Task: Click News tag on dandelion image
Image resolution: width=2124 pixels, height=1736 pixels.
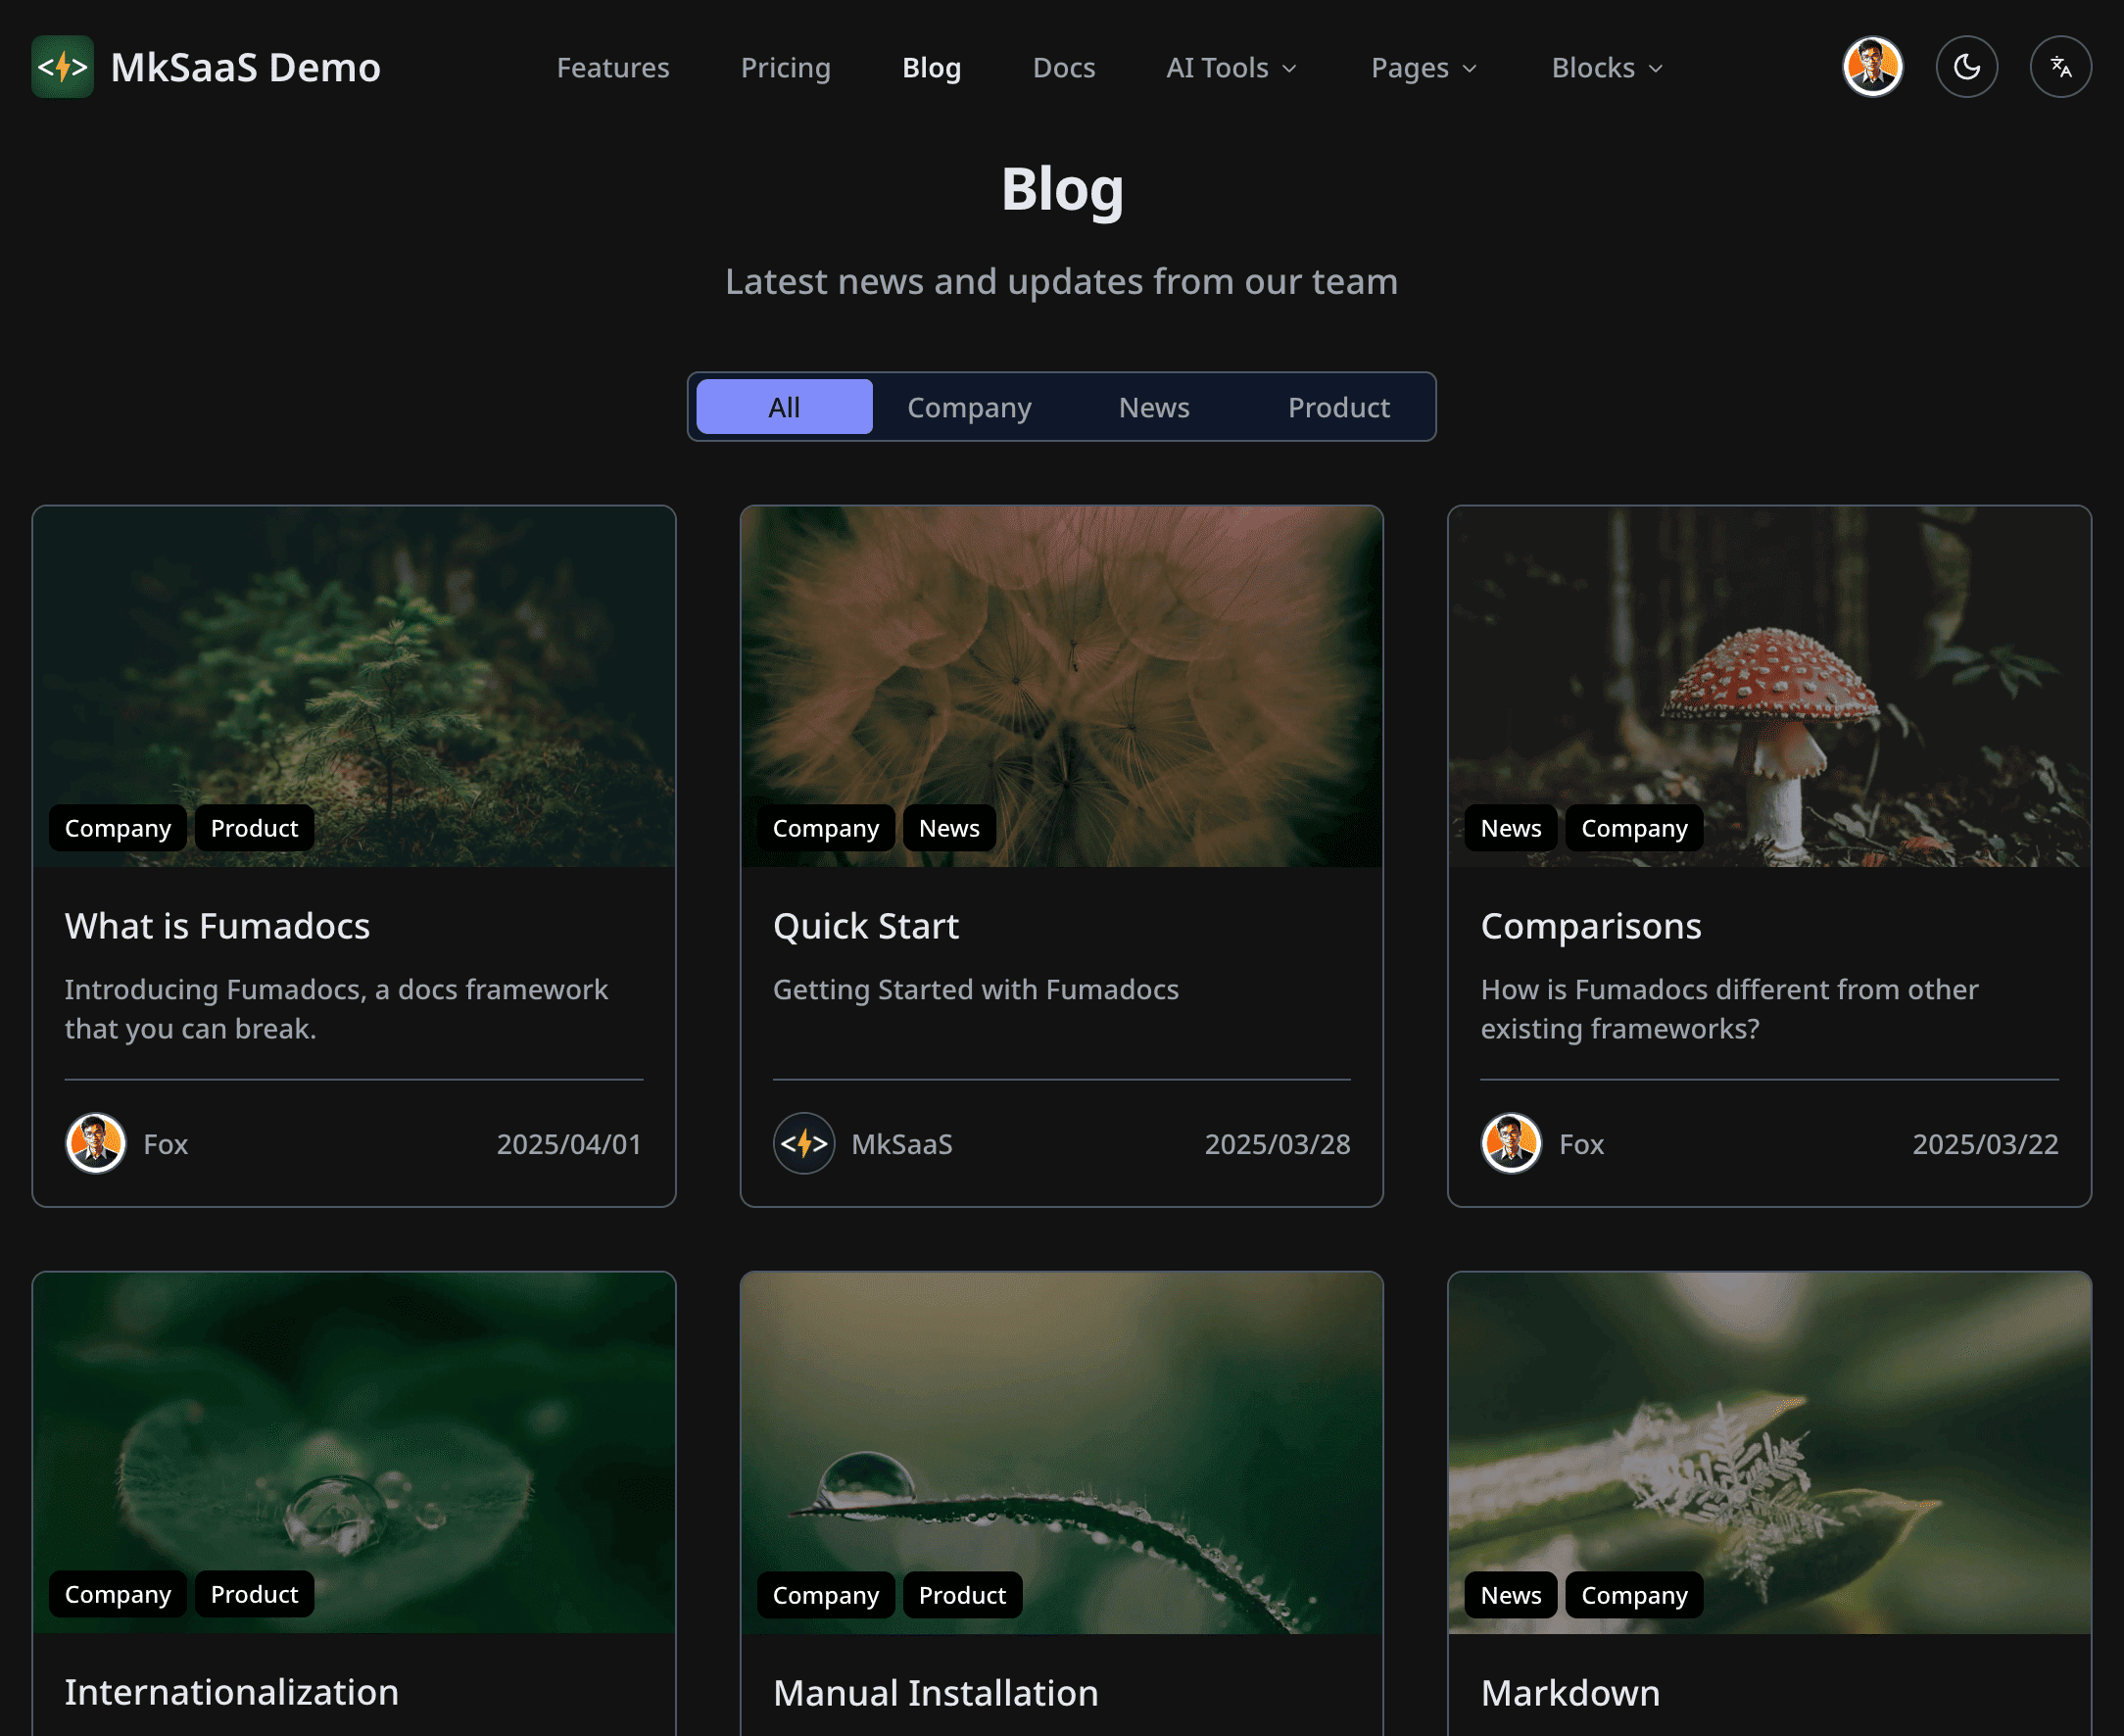Action: 949,828
